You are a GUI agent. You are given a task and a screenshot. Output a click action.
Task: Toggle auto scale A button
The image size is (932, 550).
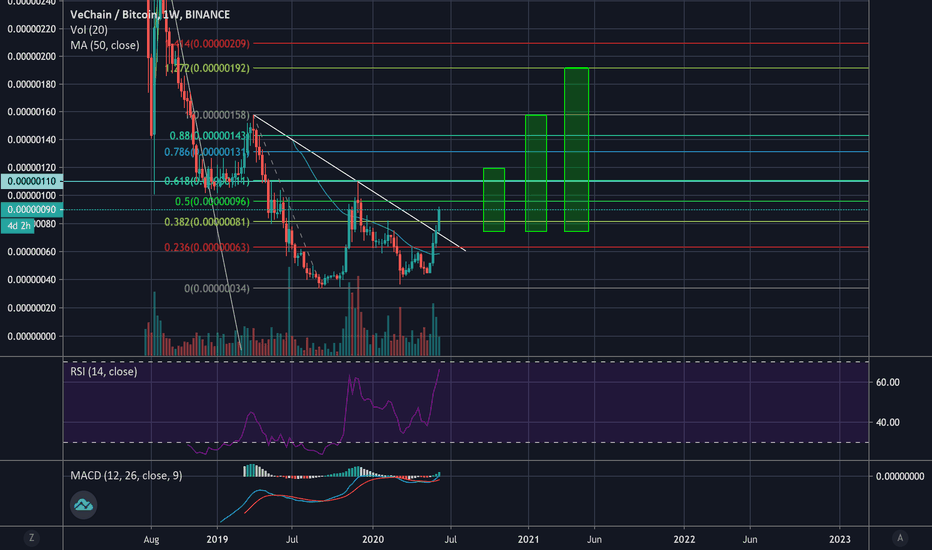(900, 539)
